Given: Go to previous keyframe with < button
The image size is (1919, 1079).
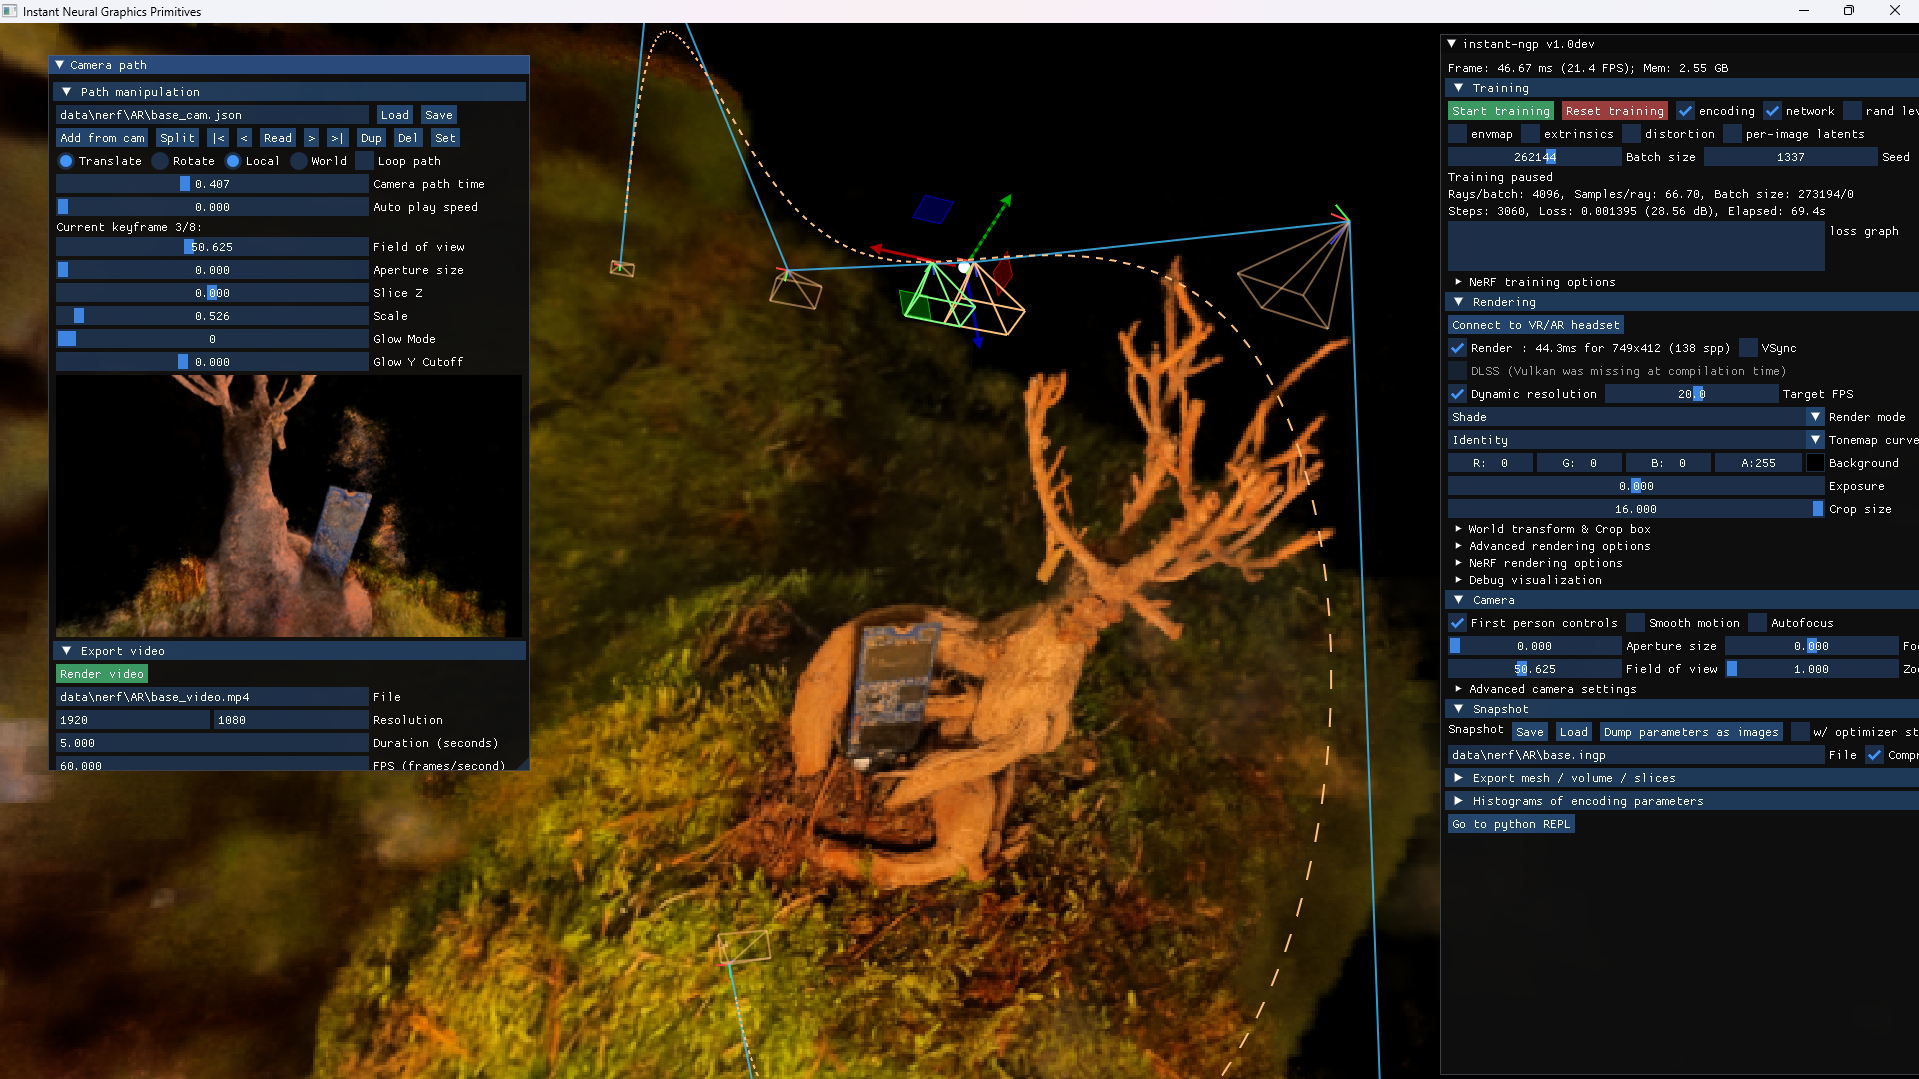Looking at the screenshot, I should coord(244,138).
